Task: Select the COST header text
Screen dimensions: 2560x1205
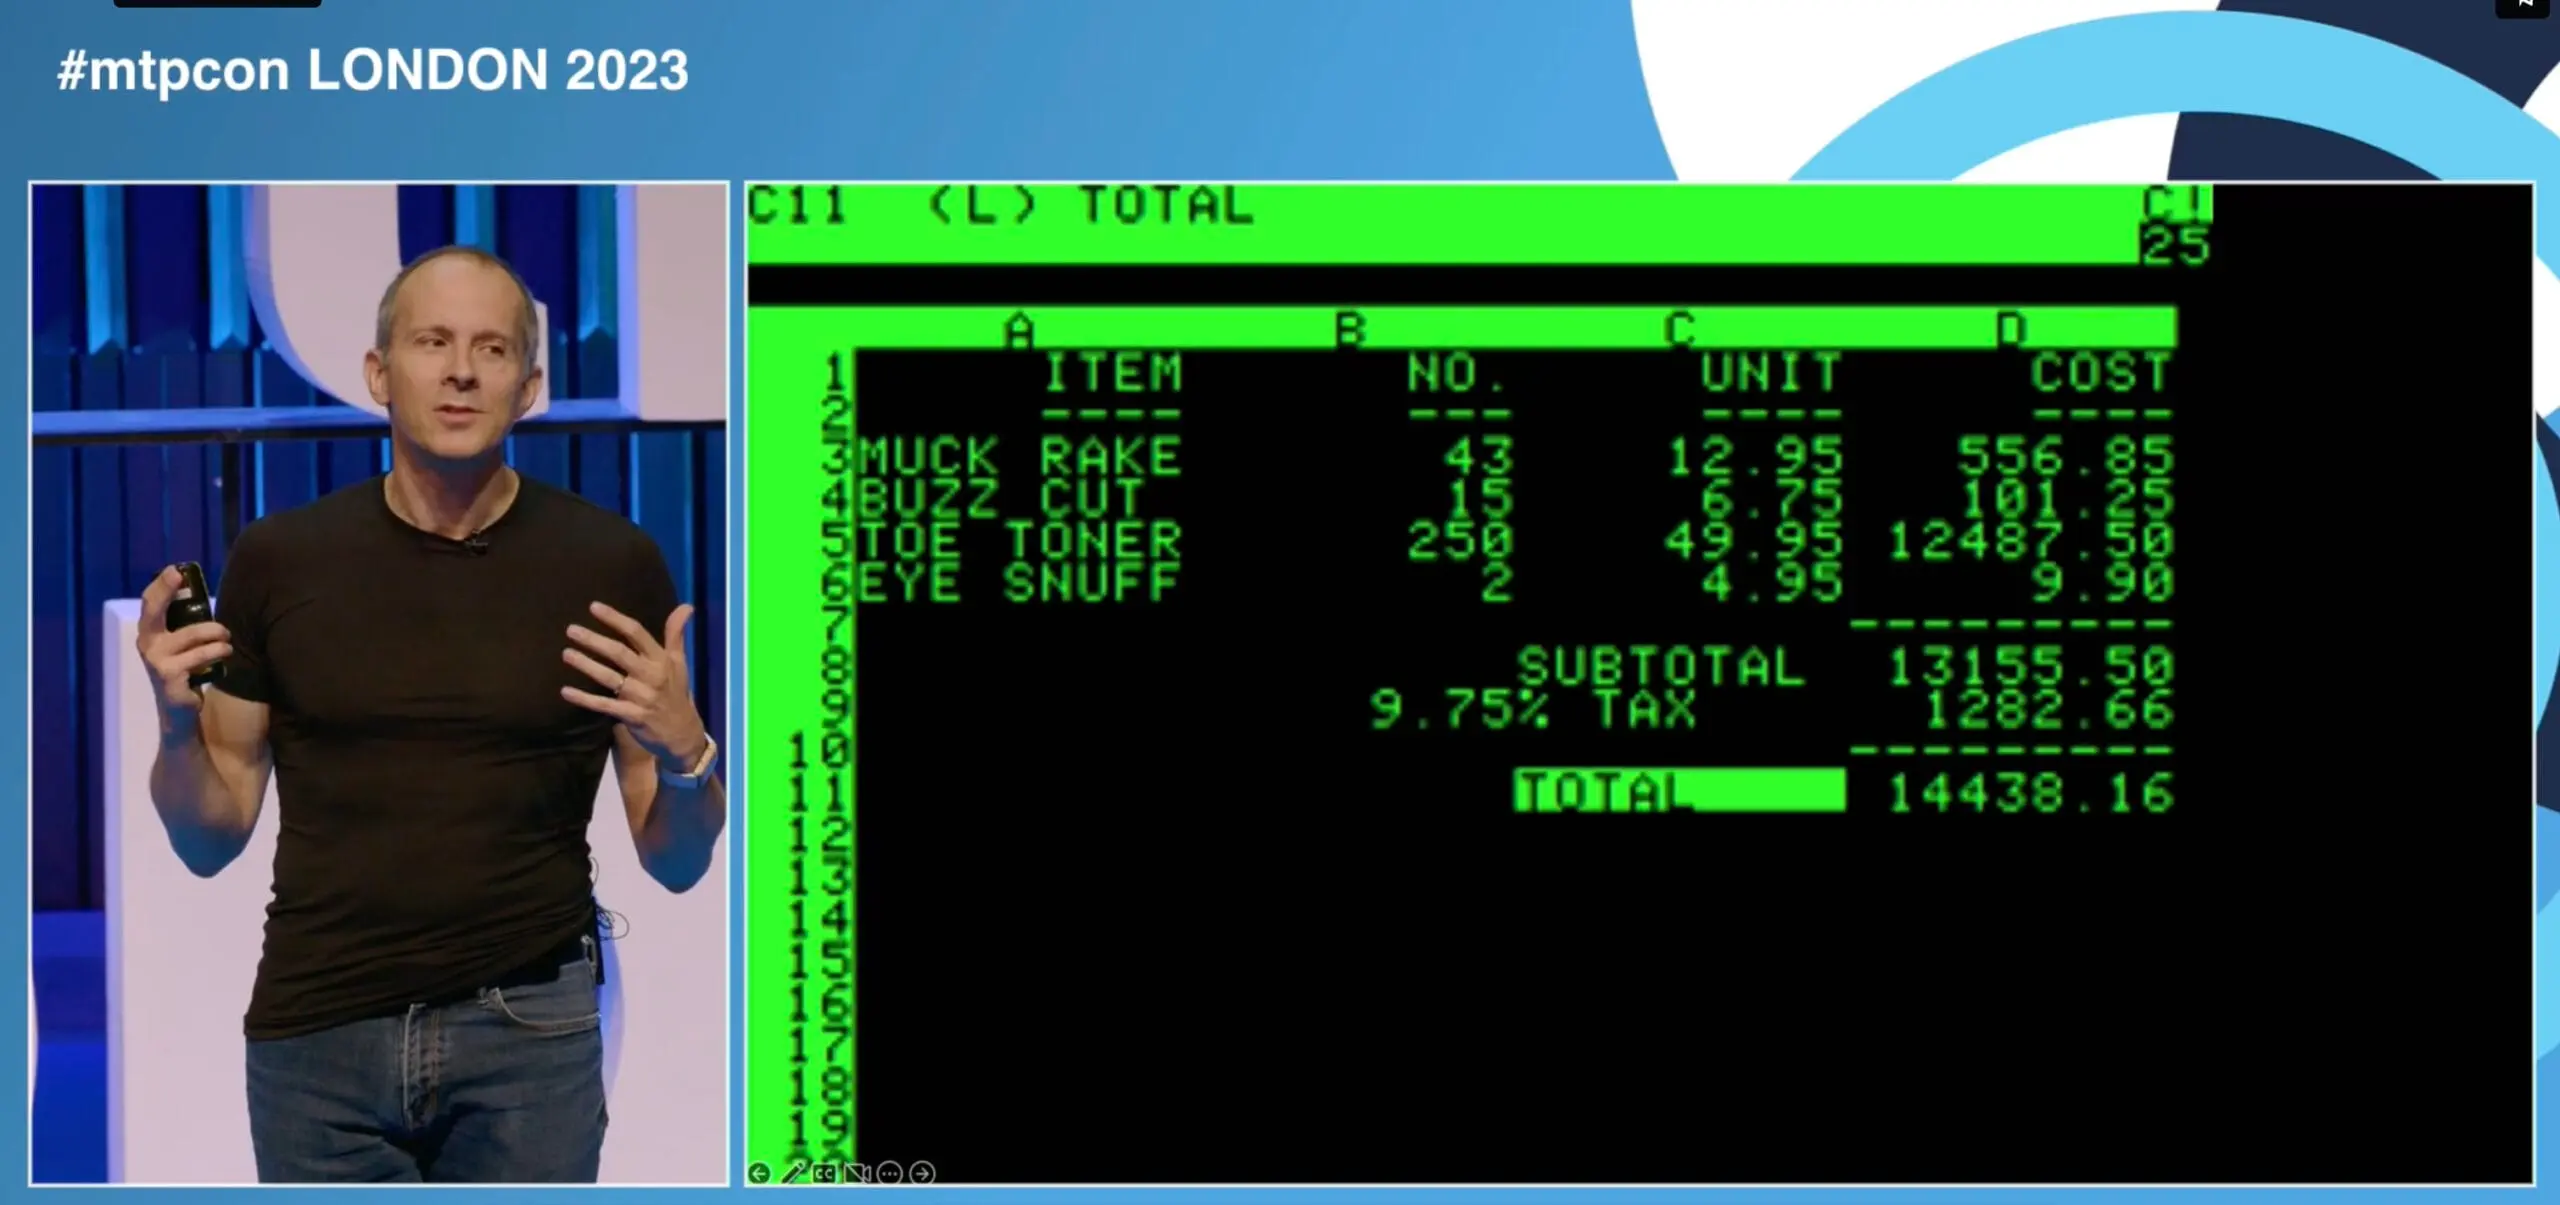Action: [x=2100, y=372]
